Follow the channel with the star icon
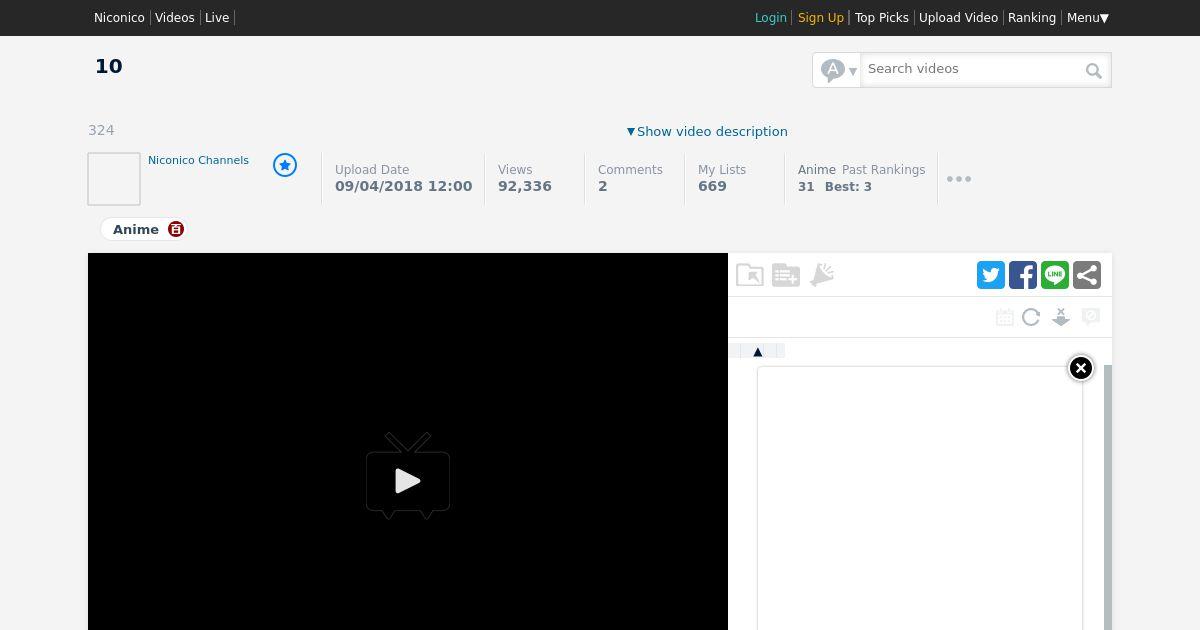The width and height of the screenshot is (1200, 630). pyautogui.click(x=285, y=165)
